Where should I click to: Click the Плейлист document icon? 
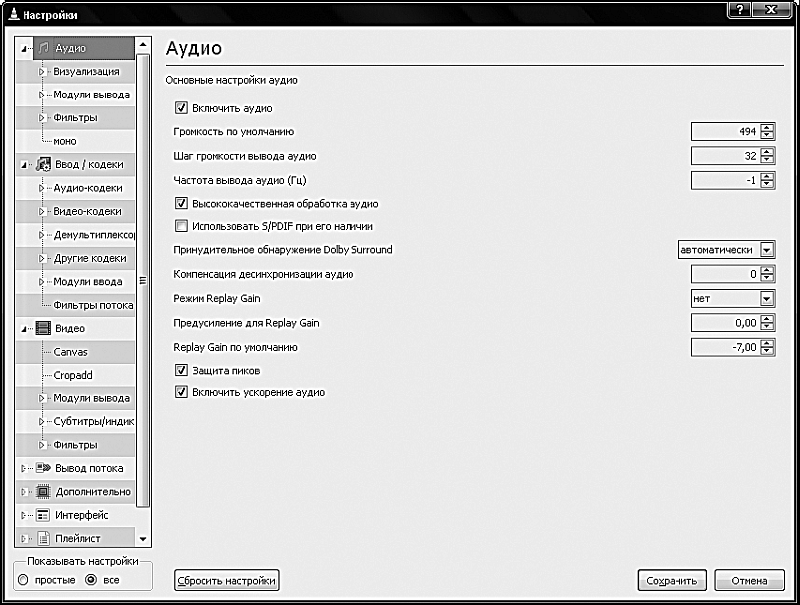[x=44, y=538]
